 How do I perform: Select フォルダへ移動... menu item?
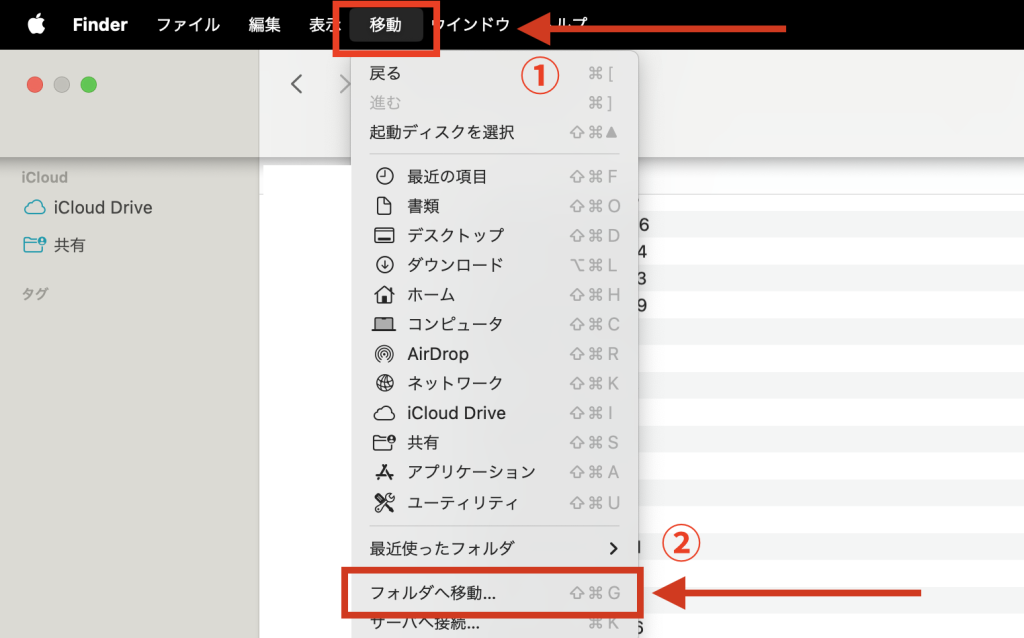(x=433, y=593)
